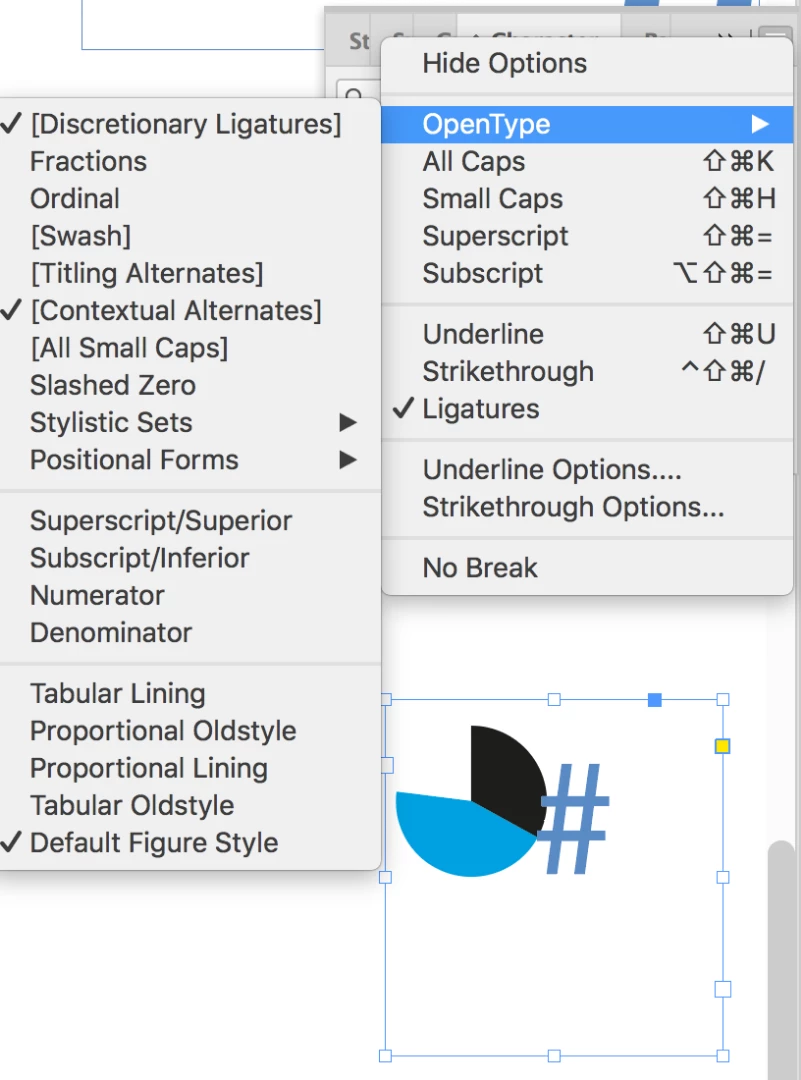Click the yellow live corners square on frame
Viewport: 801px width, 1080px height.
[x=723, y=746]
